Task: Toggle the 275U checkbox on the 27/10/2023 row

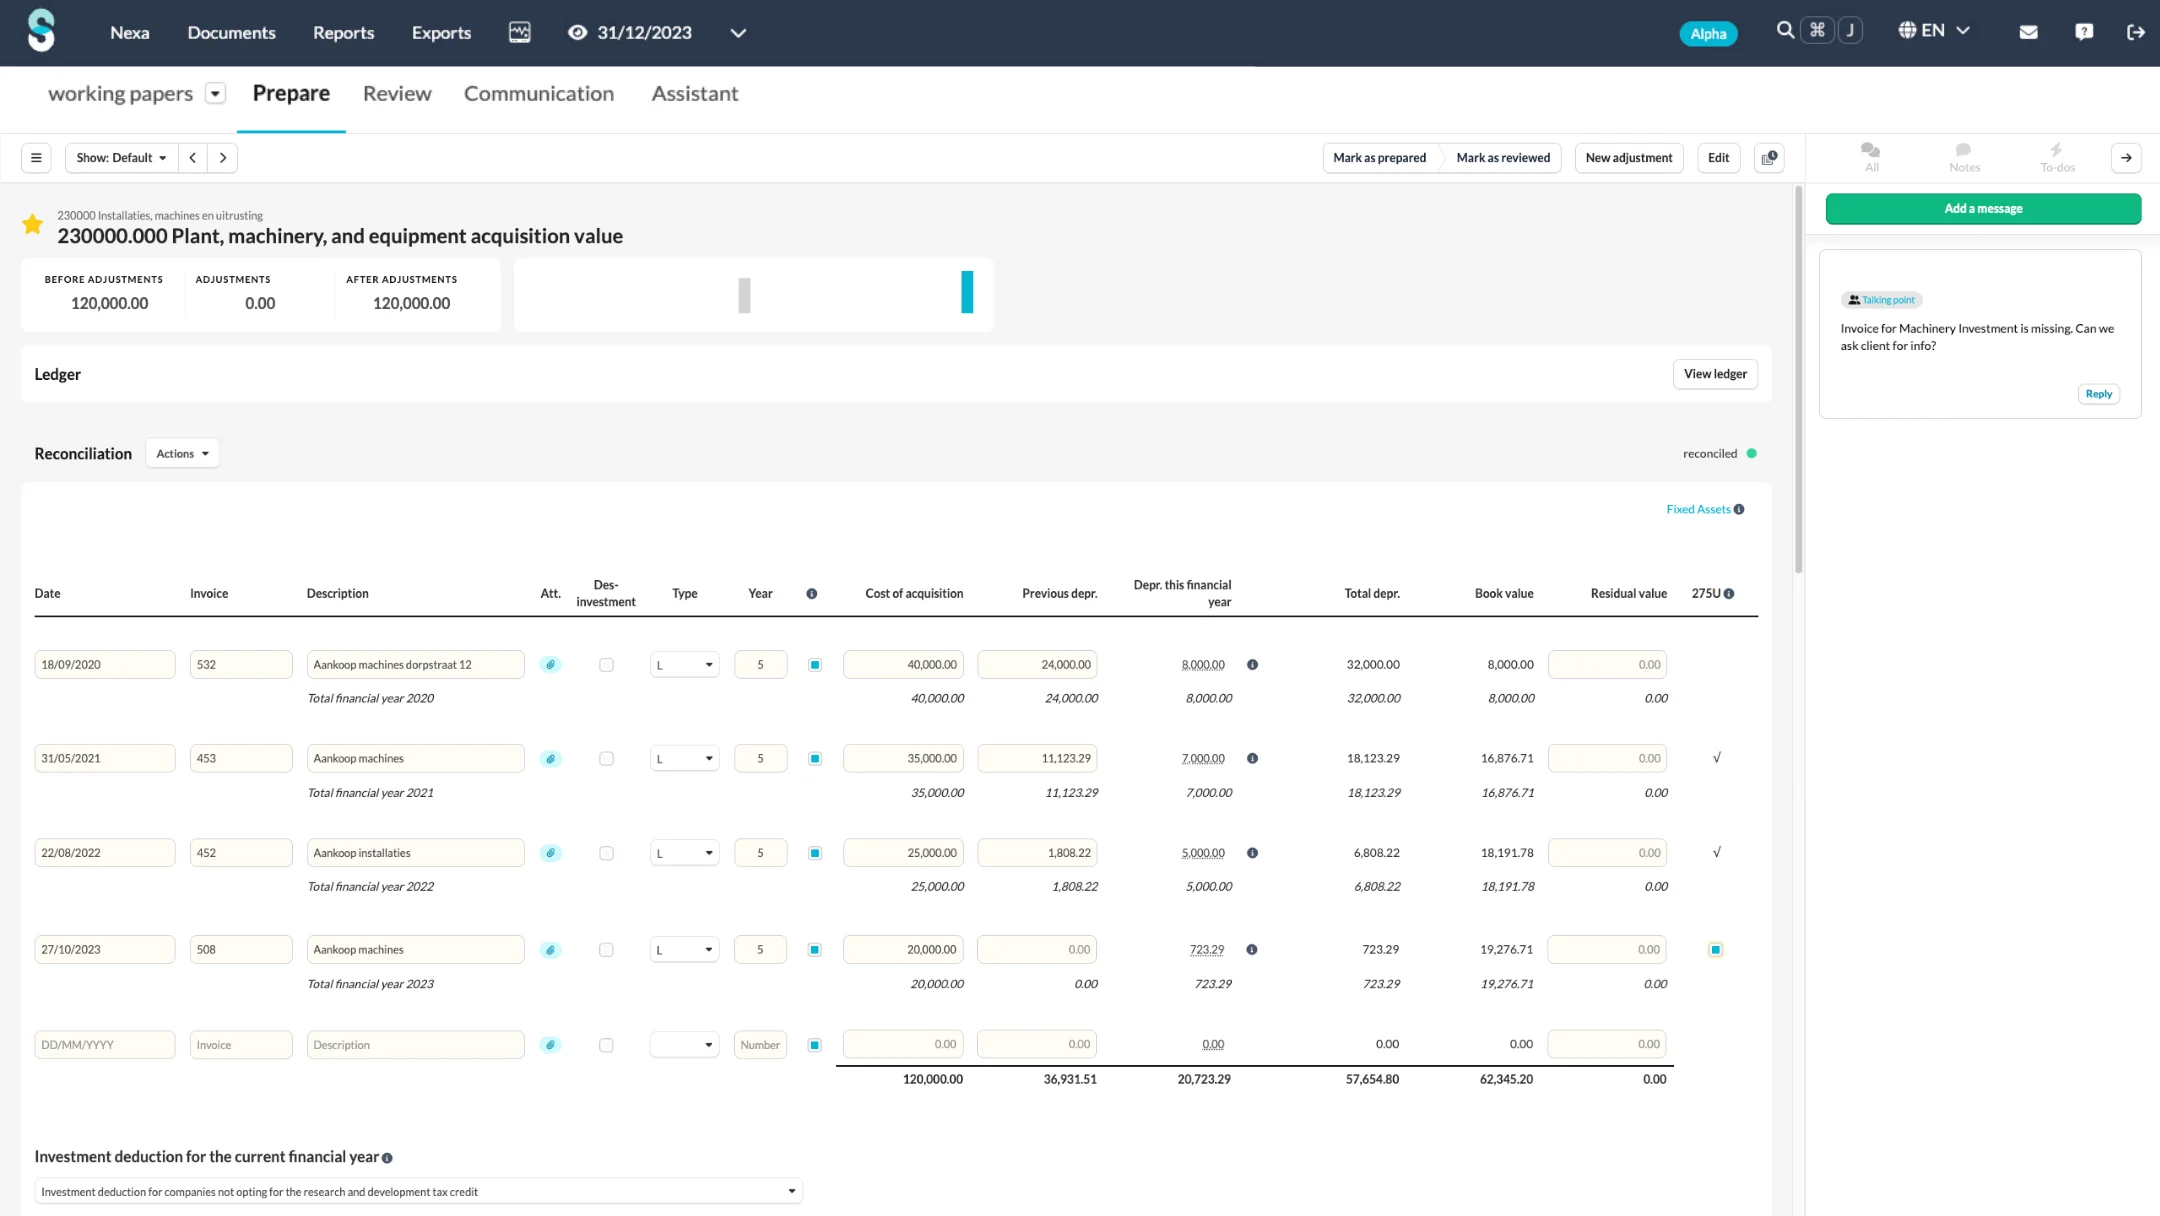Action: coord(1715,950)
